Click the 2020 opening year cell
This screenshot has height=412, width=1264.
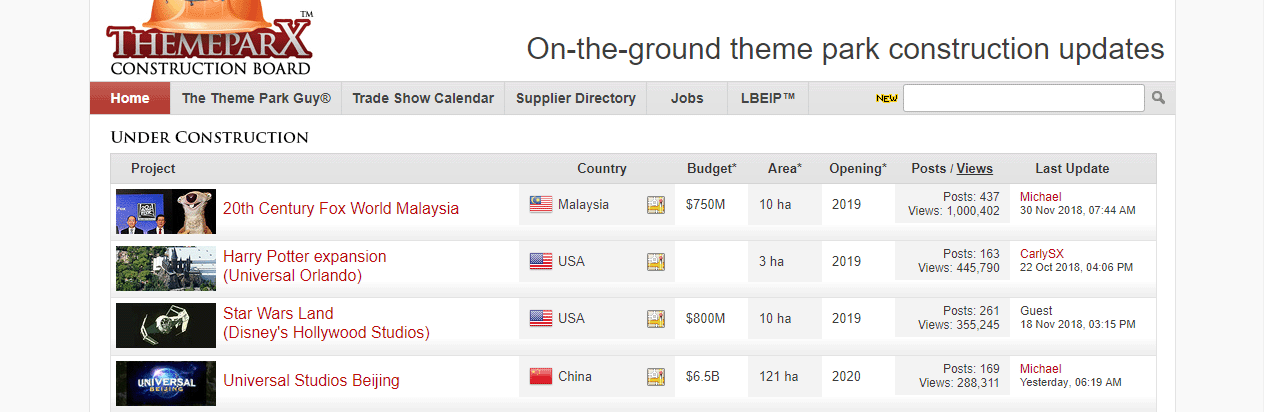click(x=846, y=377)
